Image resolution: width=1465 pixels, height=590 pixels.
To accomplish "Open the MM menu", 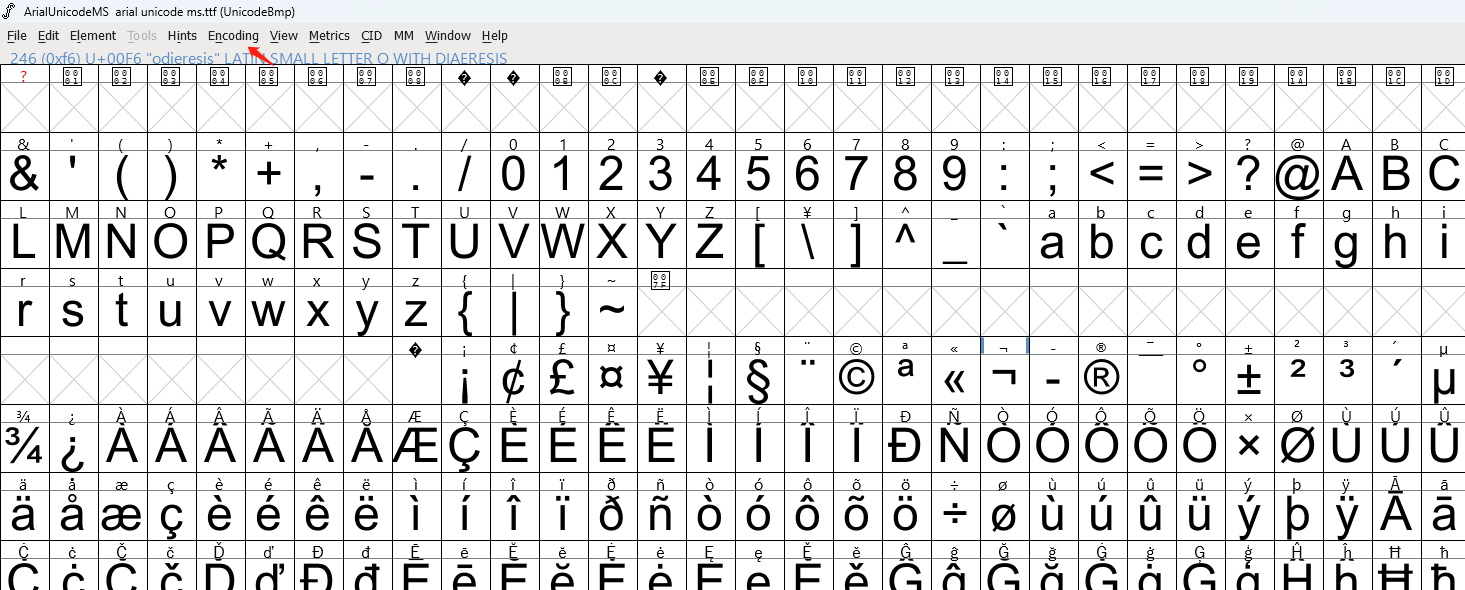I will [x=404, y=36].
